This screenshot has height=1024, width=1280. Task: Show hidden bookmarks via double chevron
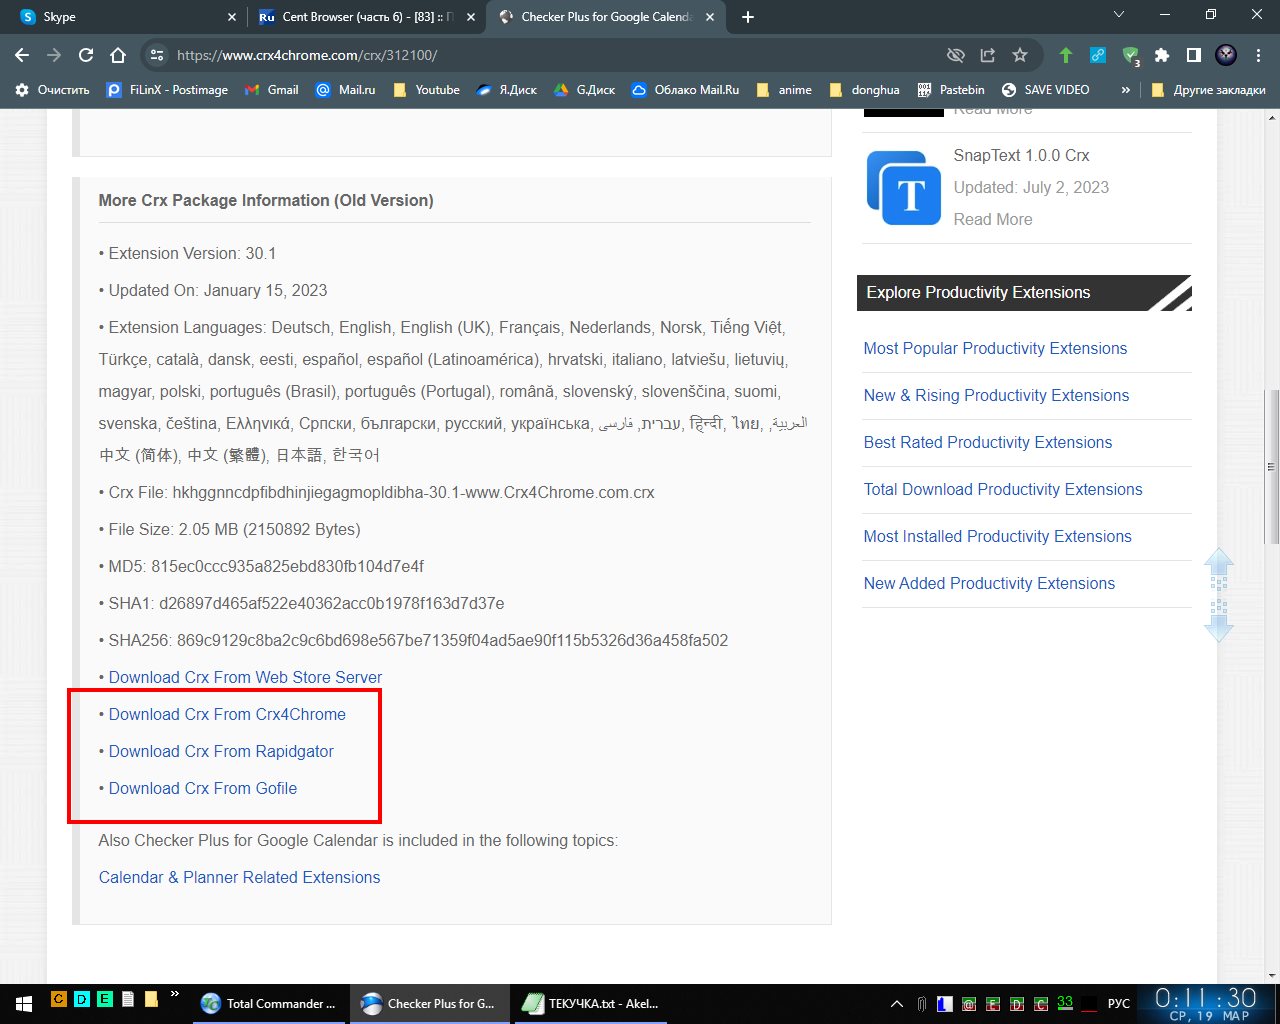[1125, 90]
